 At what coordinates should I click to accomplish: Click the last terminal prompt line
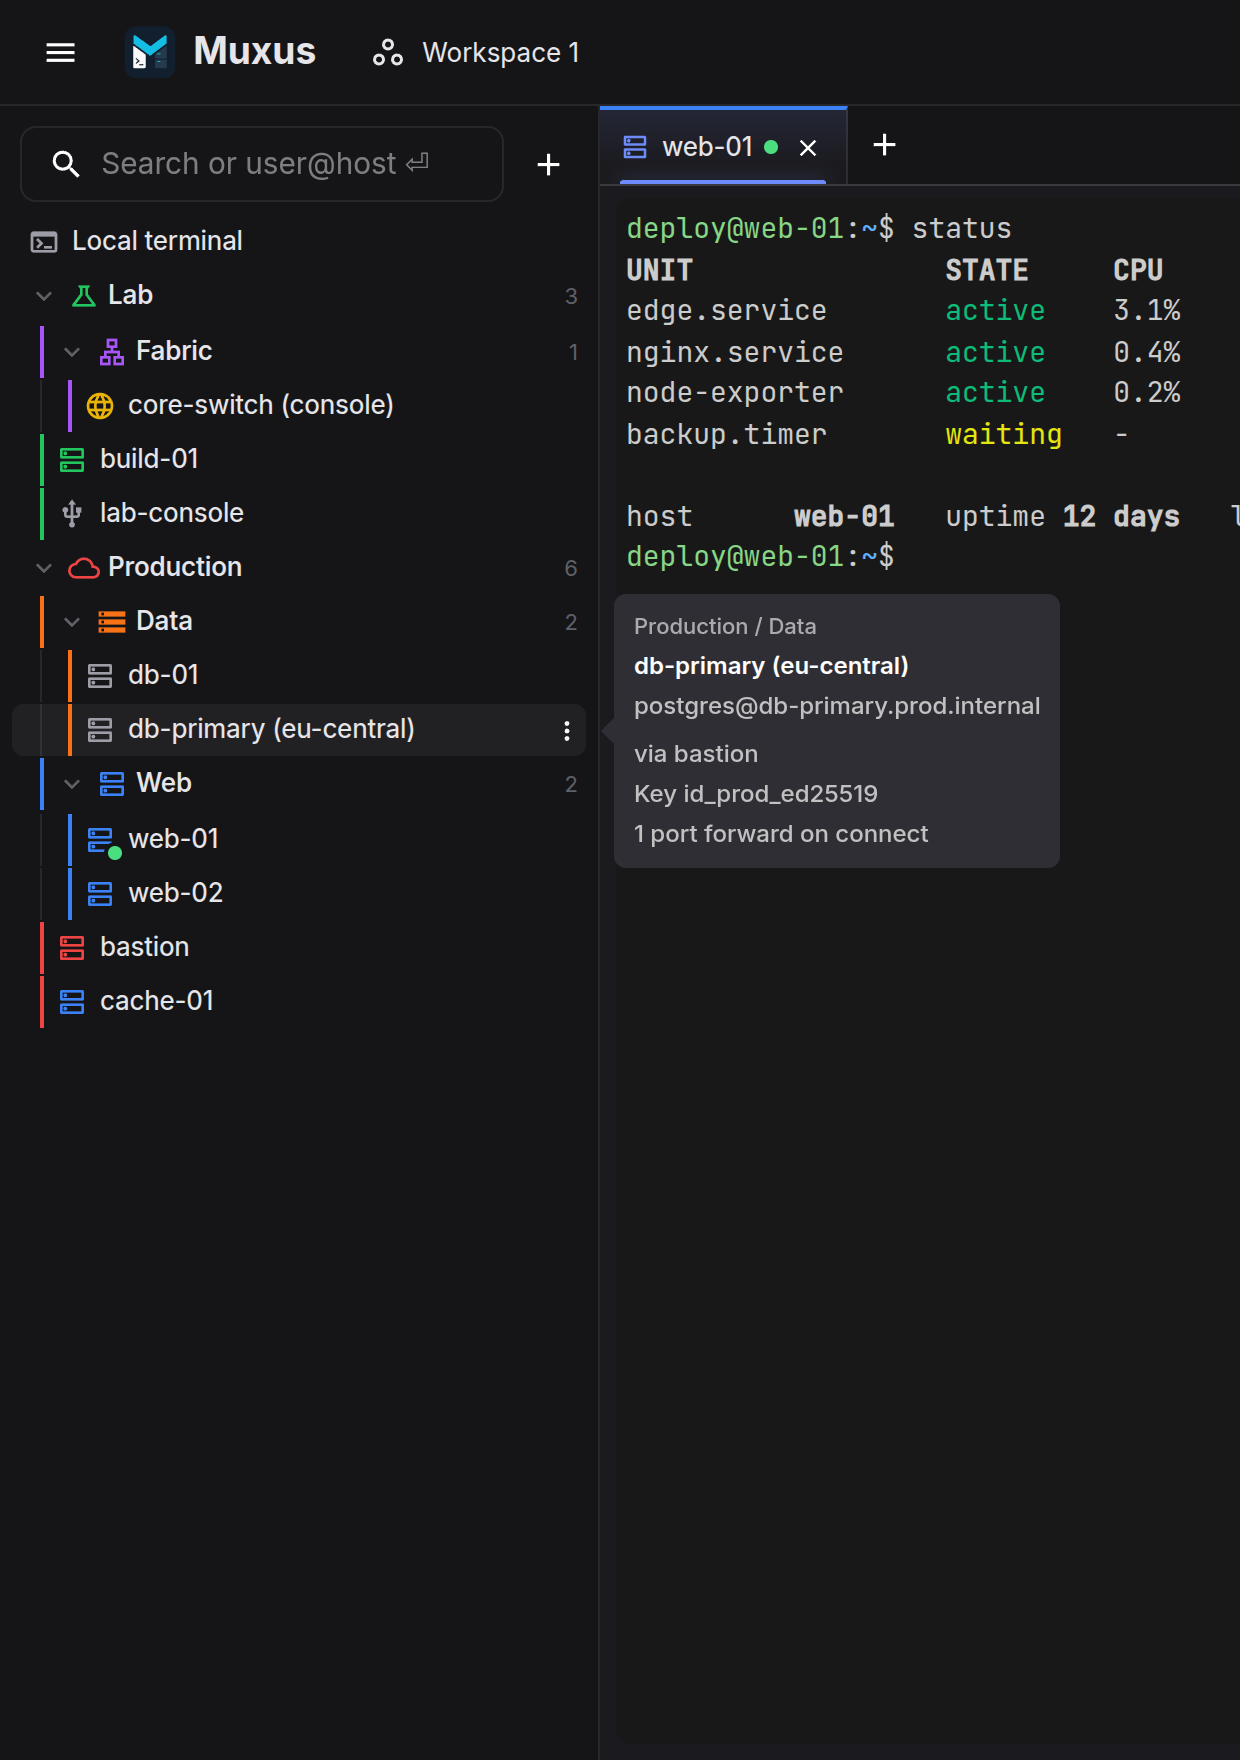(760, 557)
